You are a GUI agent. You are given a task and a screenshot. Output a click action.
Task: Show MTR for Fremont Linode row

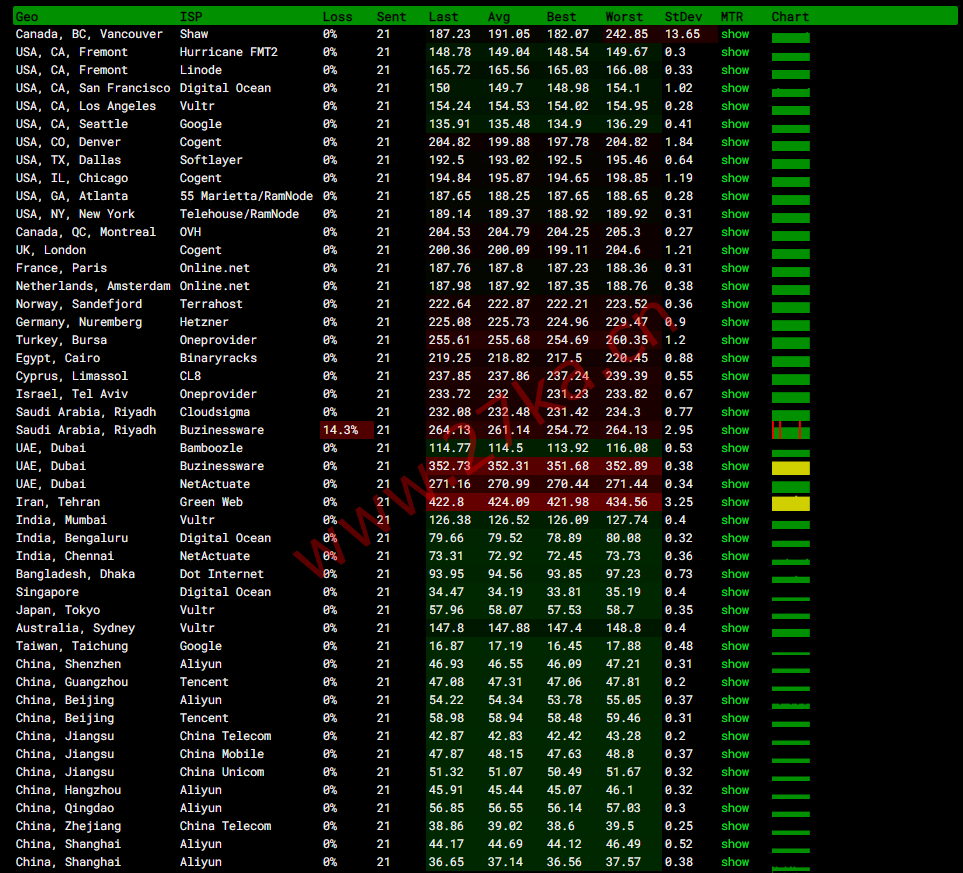click(x=735, y=70)
